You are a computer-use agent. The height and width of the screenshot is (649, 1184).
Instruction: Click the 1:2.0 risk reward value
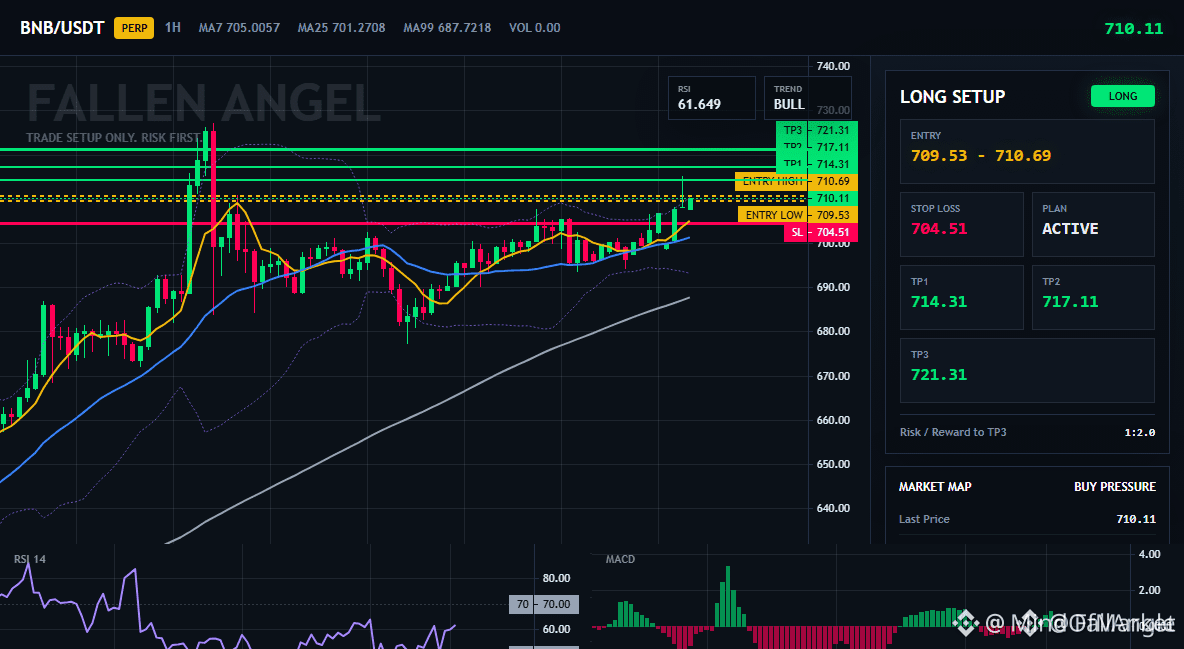point(1139,433)
